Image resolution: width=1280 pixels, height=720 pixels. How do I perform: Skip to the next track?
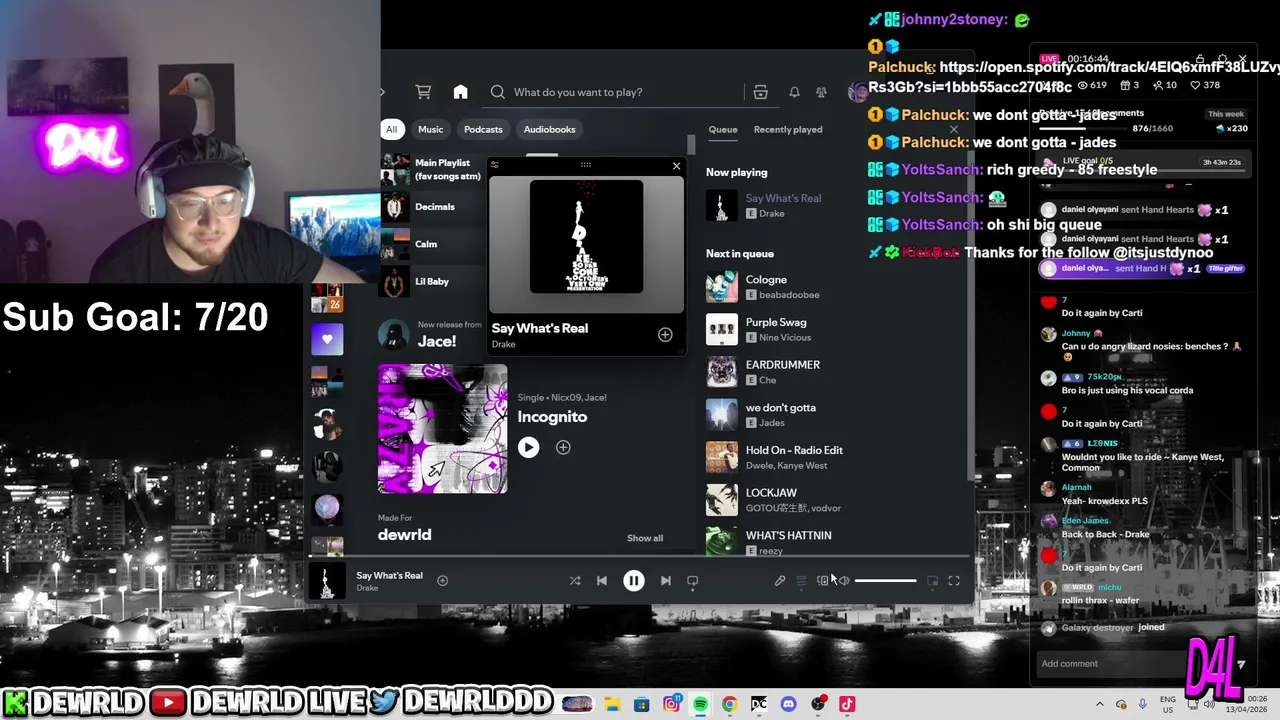(666, 581)
